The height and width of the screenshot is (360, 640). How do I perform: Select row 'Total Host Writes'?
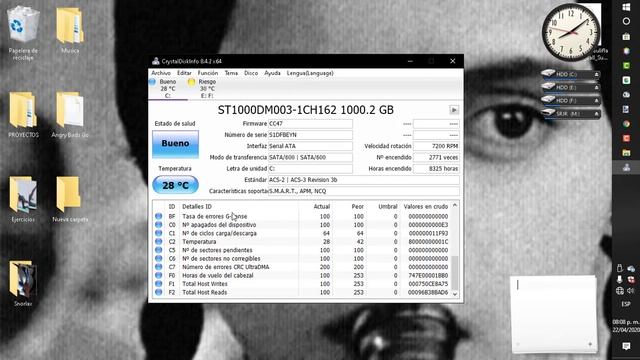pos(302,284)
